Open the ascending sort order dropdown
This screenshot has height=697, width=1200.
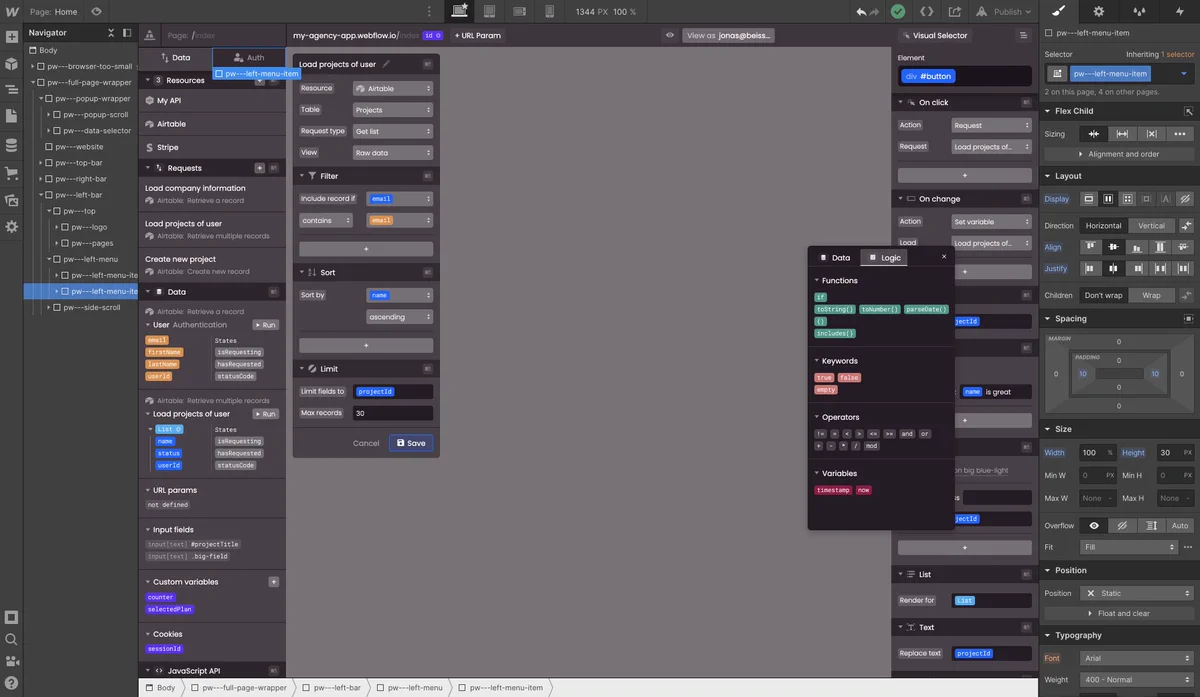400,317
